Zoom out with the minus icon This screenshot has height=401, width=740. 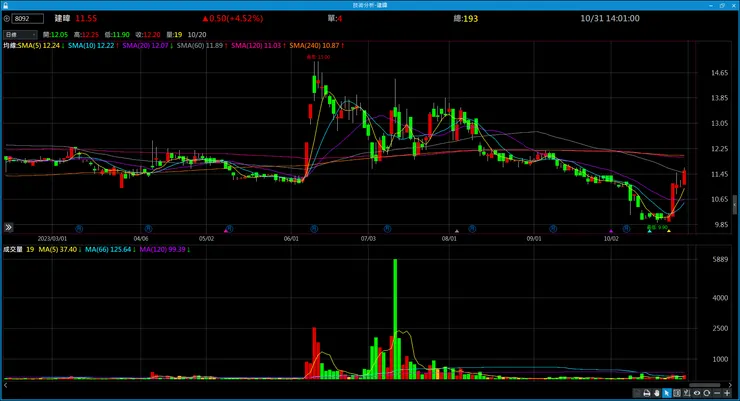(x=717, y=393)
